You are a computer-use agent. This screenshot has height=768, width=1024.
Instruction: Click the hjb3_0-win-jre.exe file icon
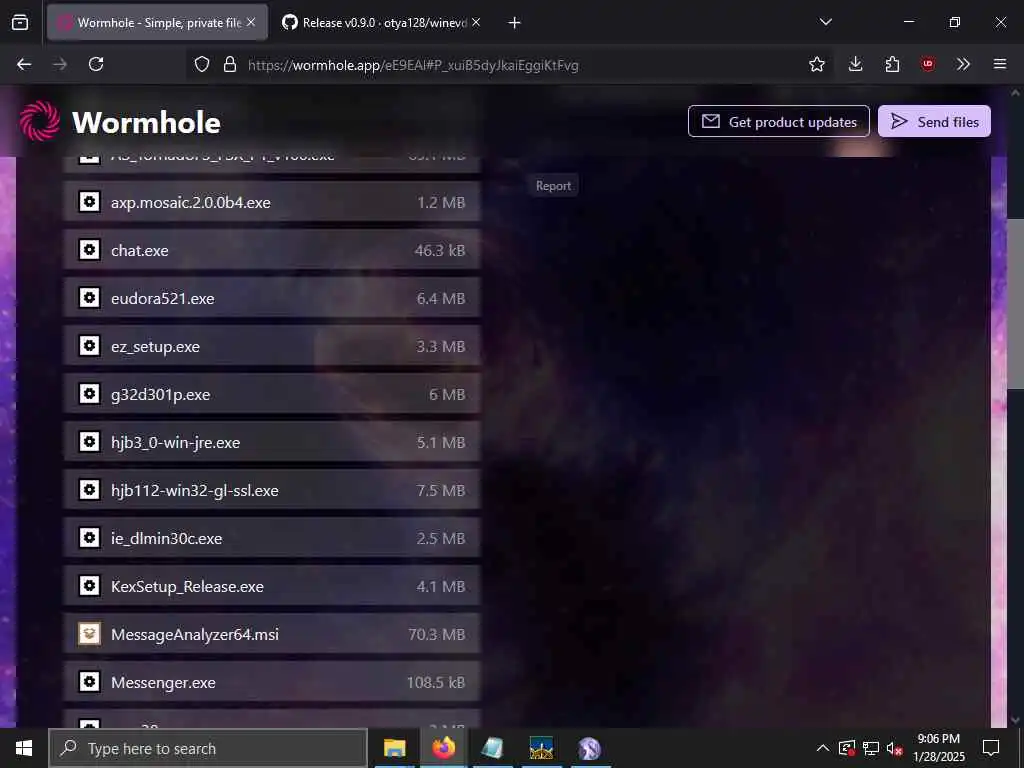89,441
